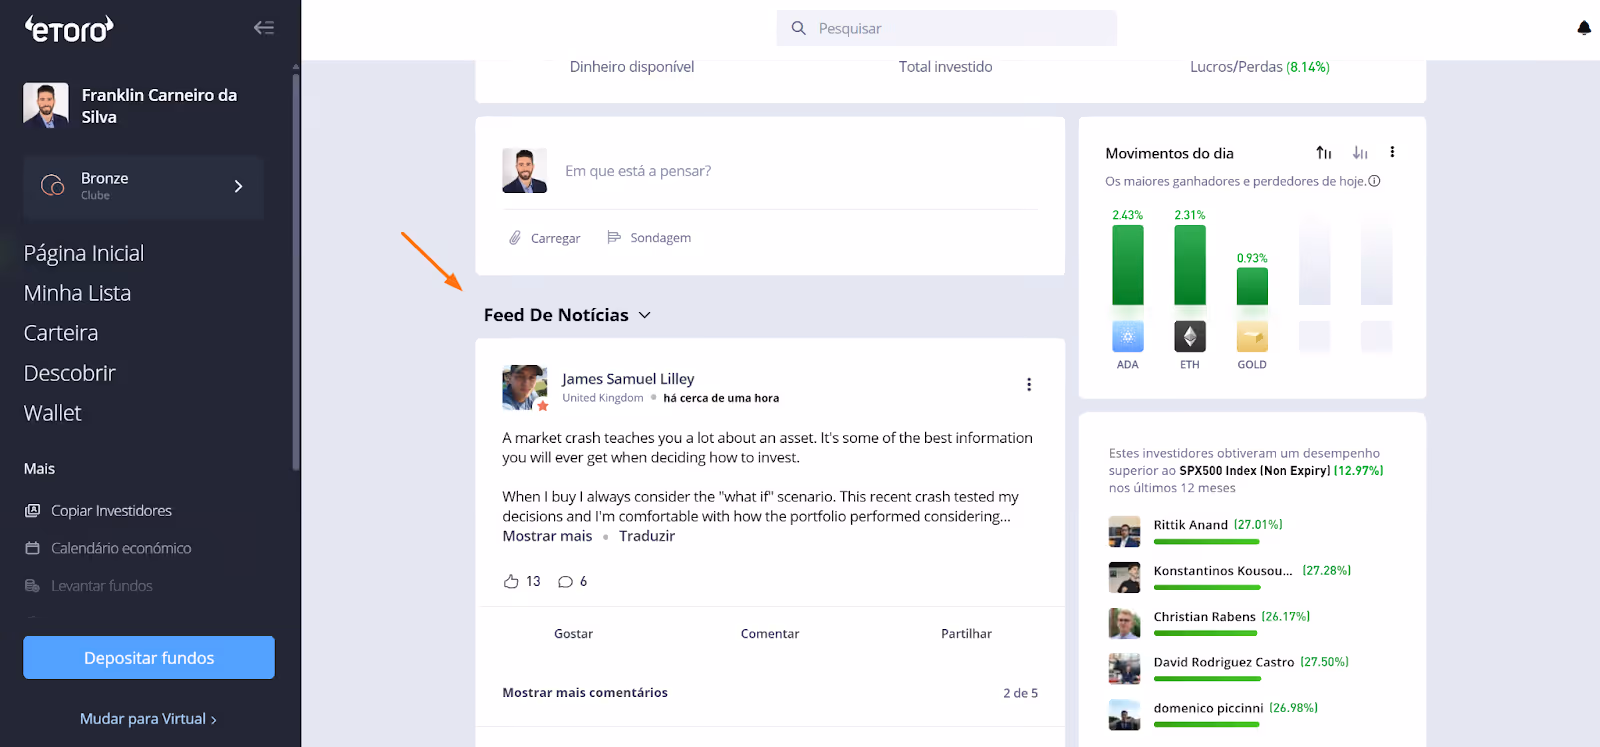Image resolution: width=1600 pixels, height=747 pixels.
Task: Open James Samuel Lilley post options menu
Action: point(1029,385)
